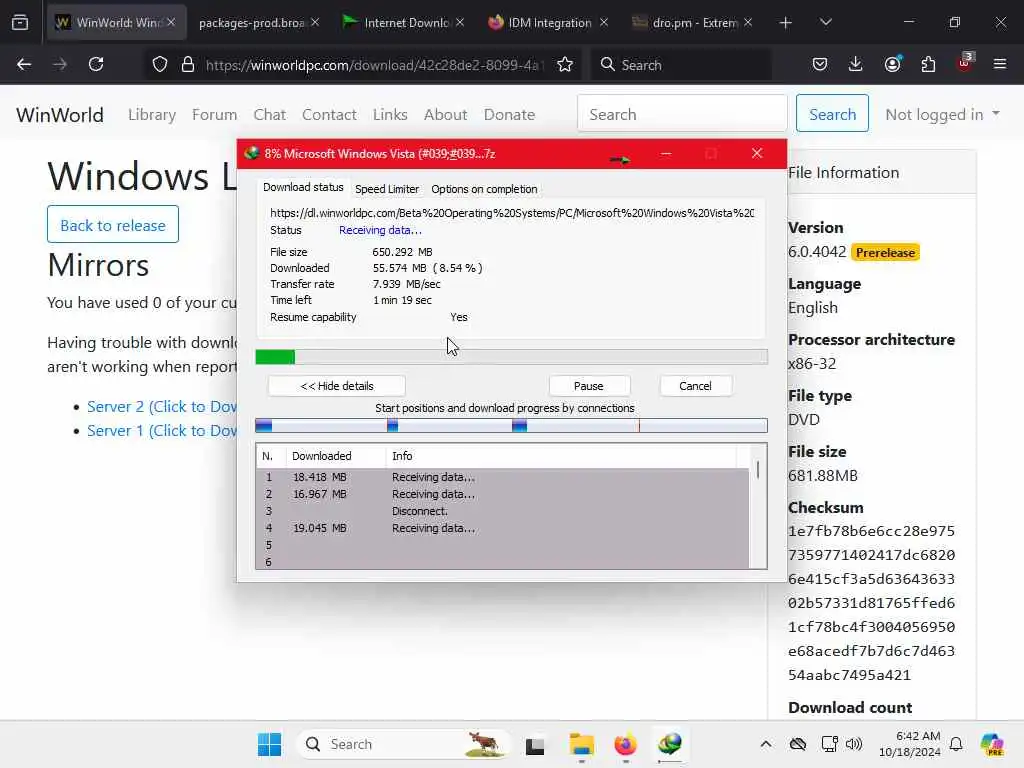Go to Contact page
The width and height of the screenshot is (1024, 768).
(x=329, y=114)
